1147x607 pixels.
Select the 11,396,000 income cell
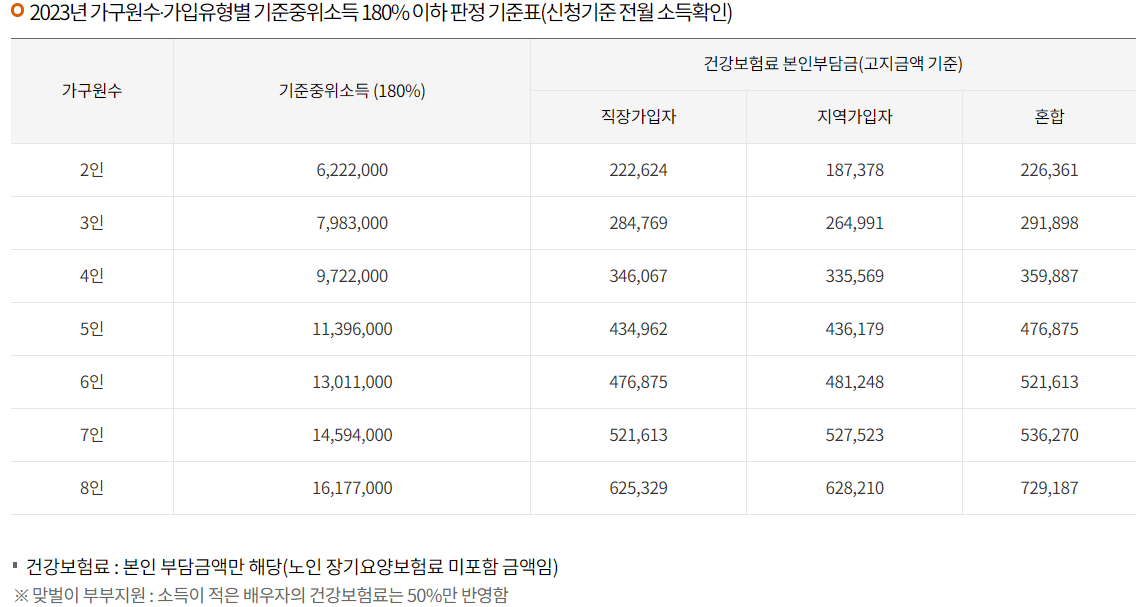pos(352,329)
